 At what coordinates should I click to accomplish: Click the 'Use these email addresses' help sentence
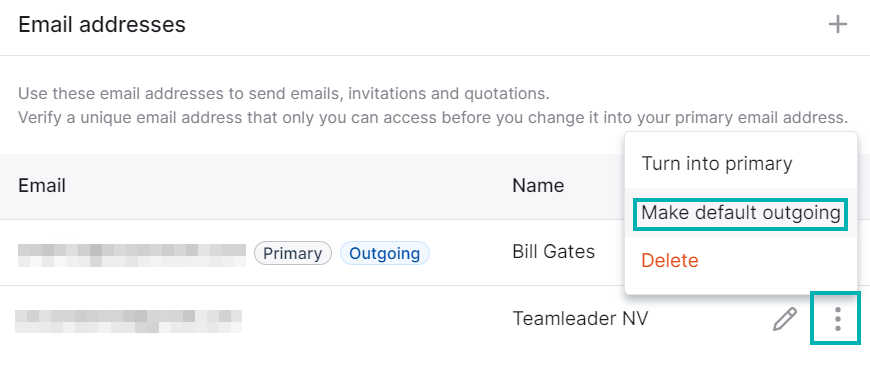coord(284,93)
